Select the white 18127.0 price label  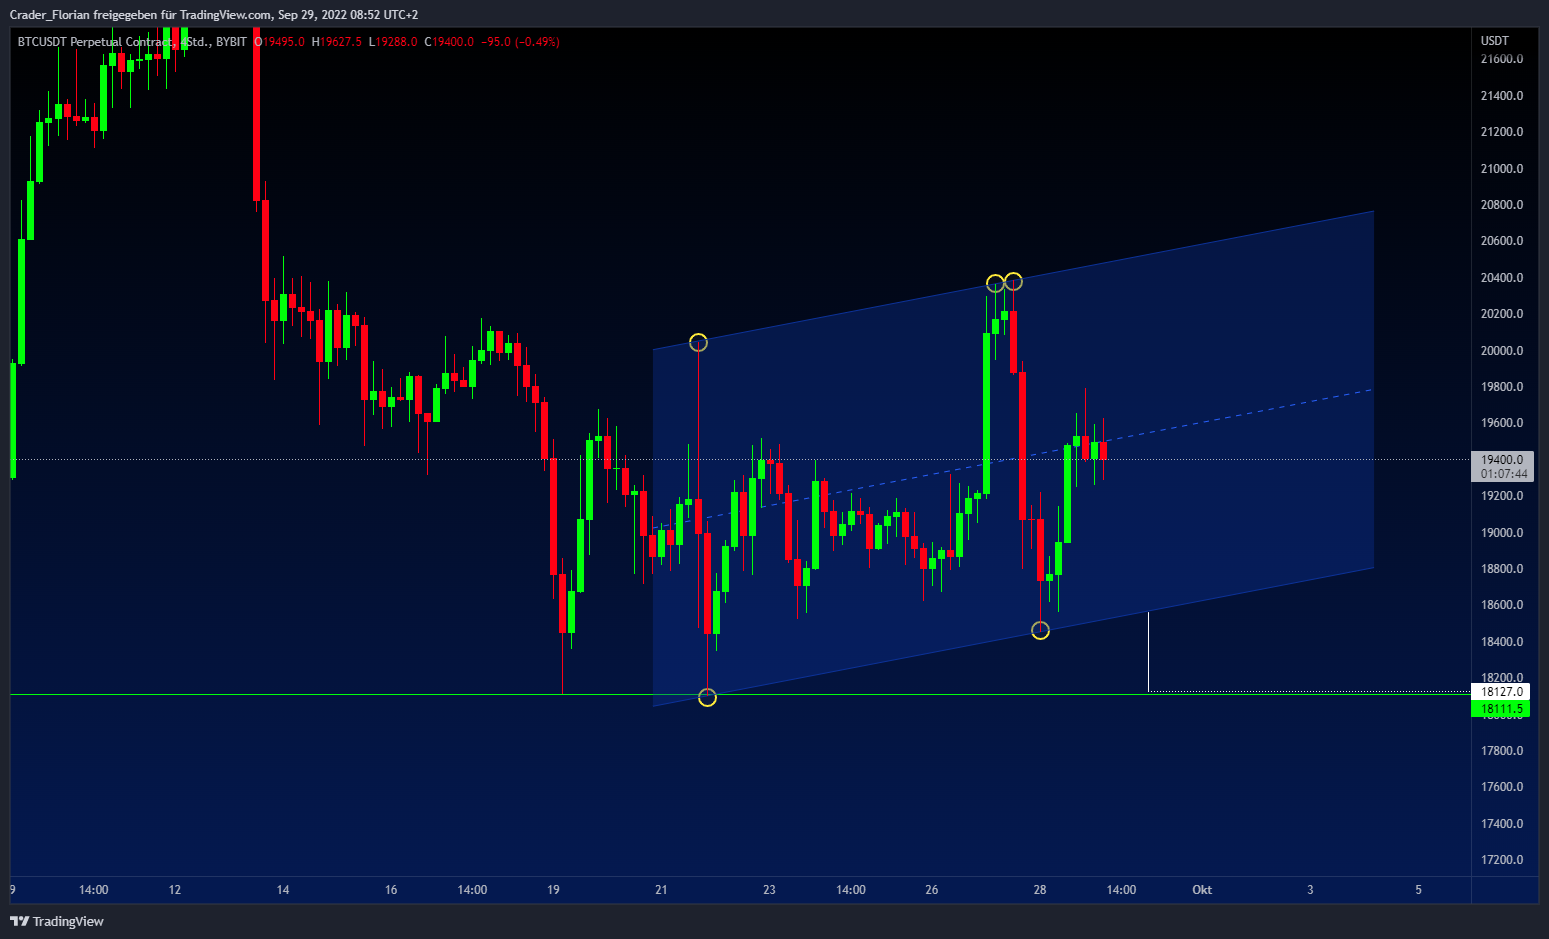pos(1501,692)
